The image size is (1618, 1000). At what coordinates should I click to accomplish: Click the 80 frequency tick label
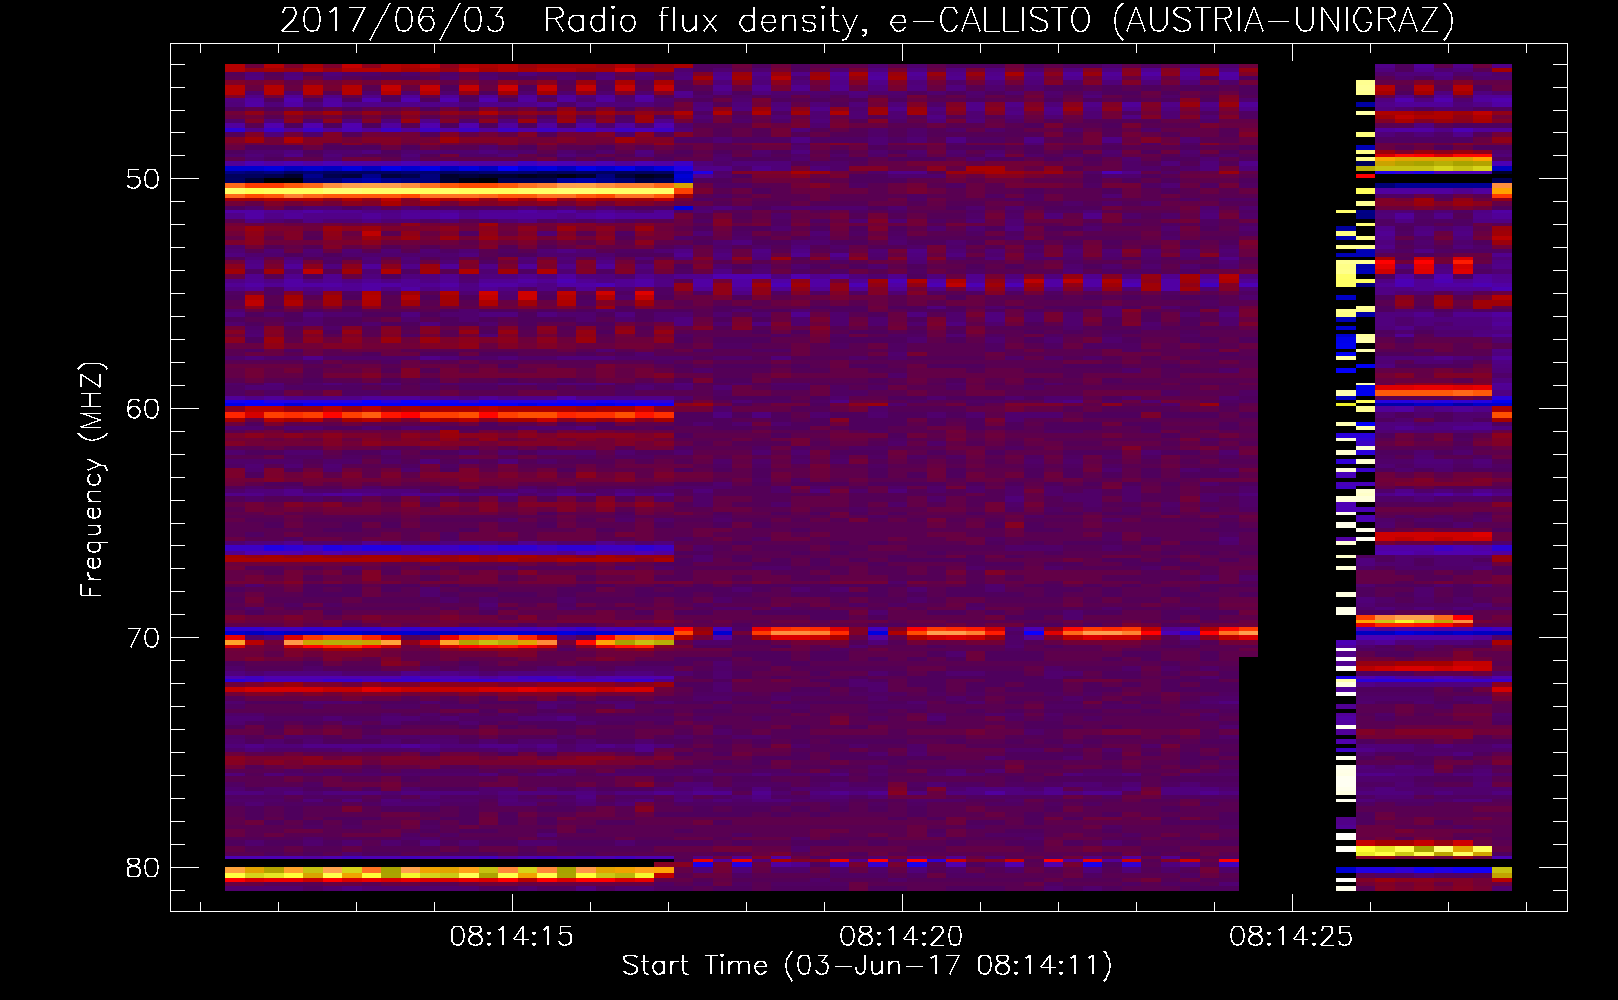click(143, 868)
